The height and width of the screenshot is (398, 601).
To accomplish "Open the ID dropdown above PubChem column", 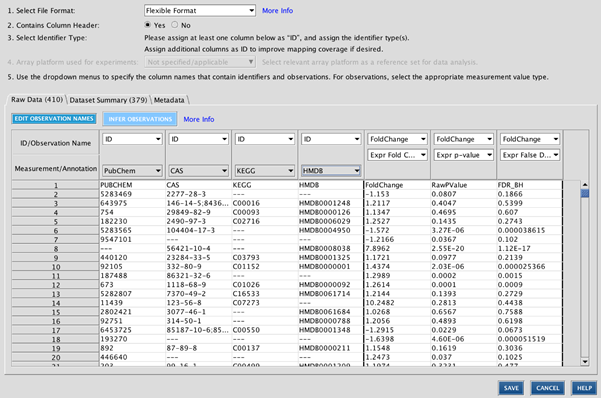I will coord(132,139).
